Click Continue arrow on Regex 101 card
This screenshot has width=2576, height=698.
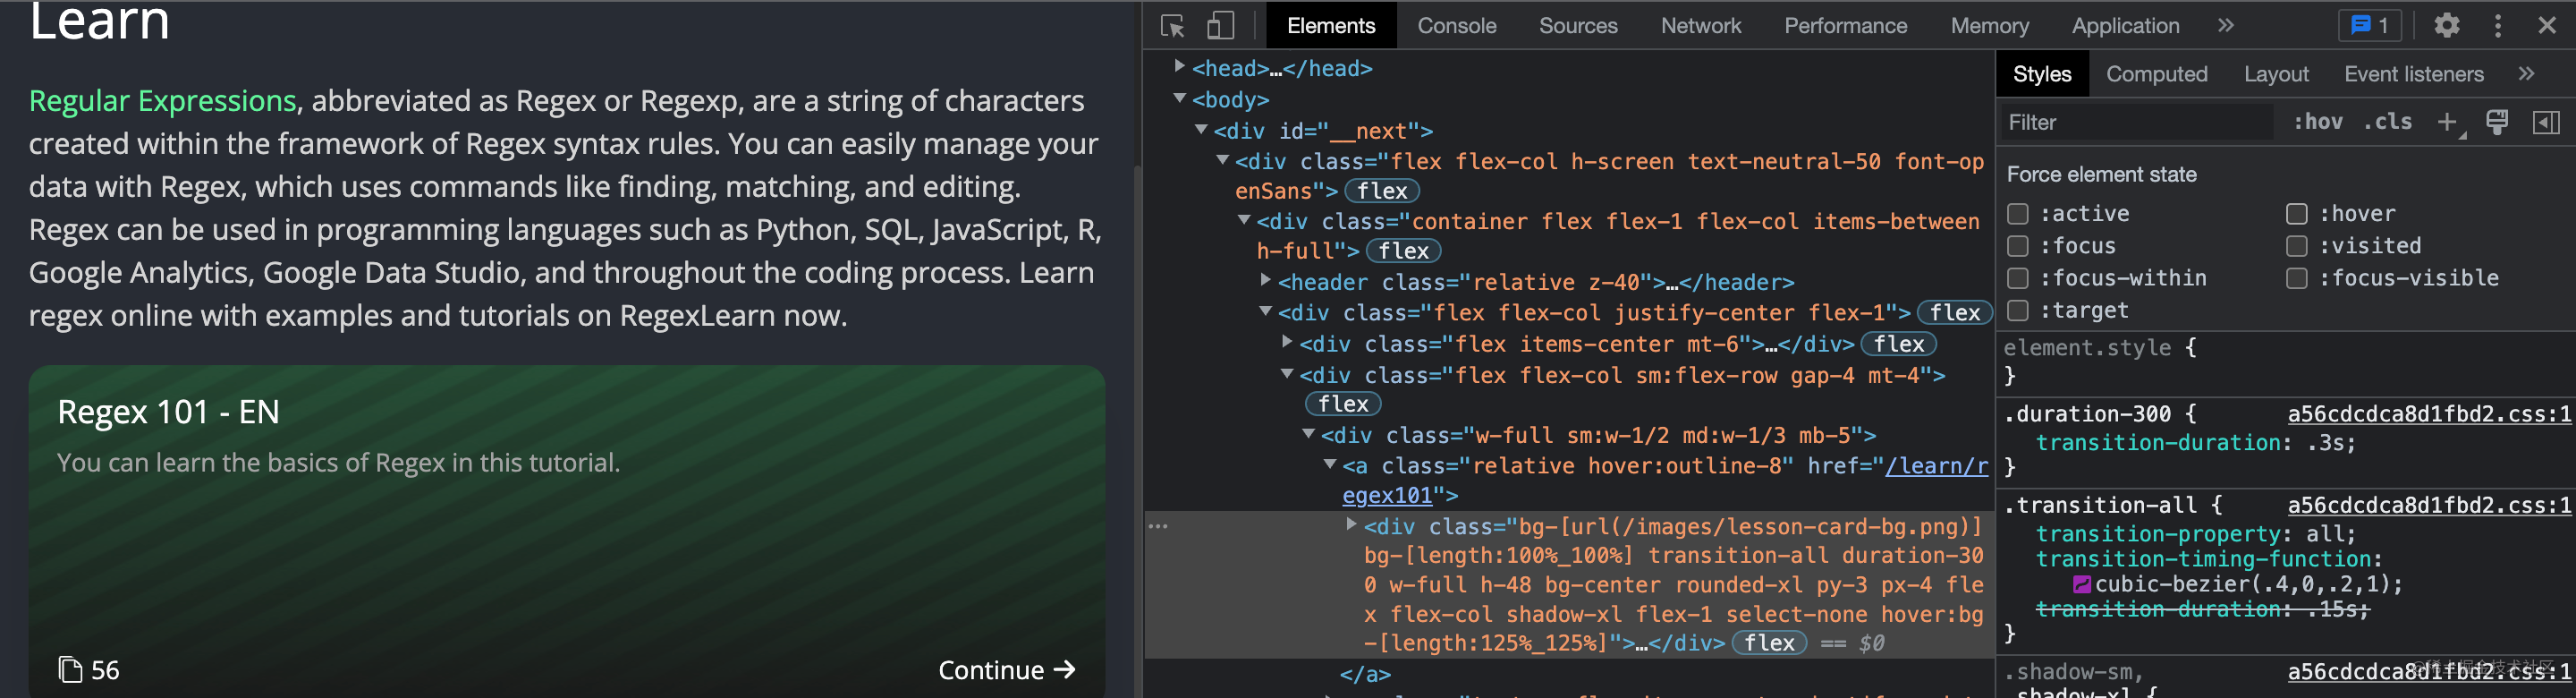[x=1006, y=670]
